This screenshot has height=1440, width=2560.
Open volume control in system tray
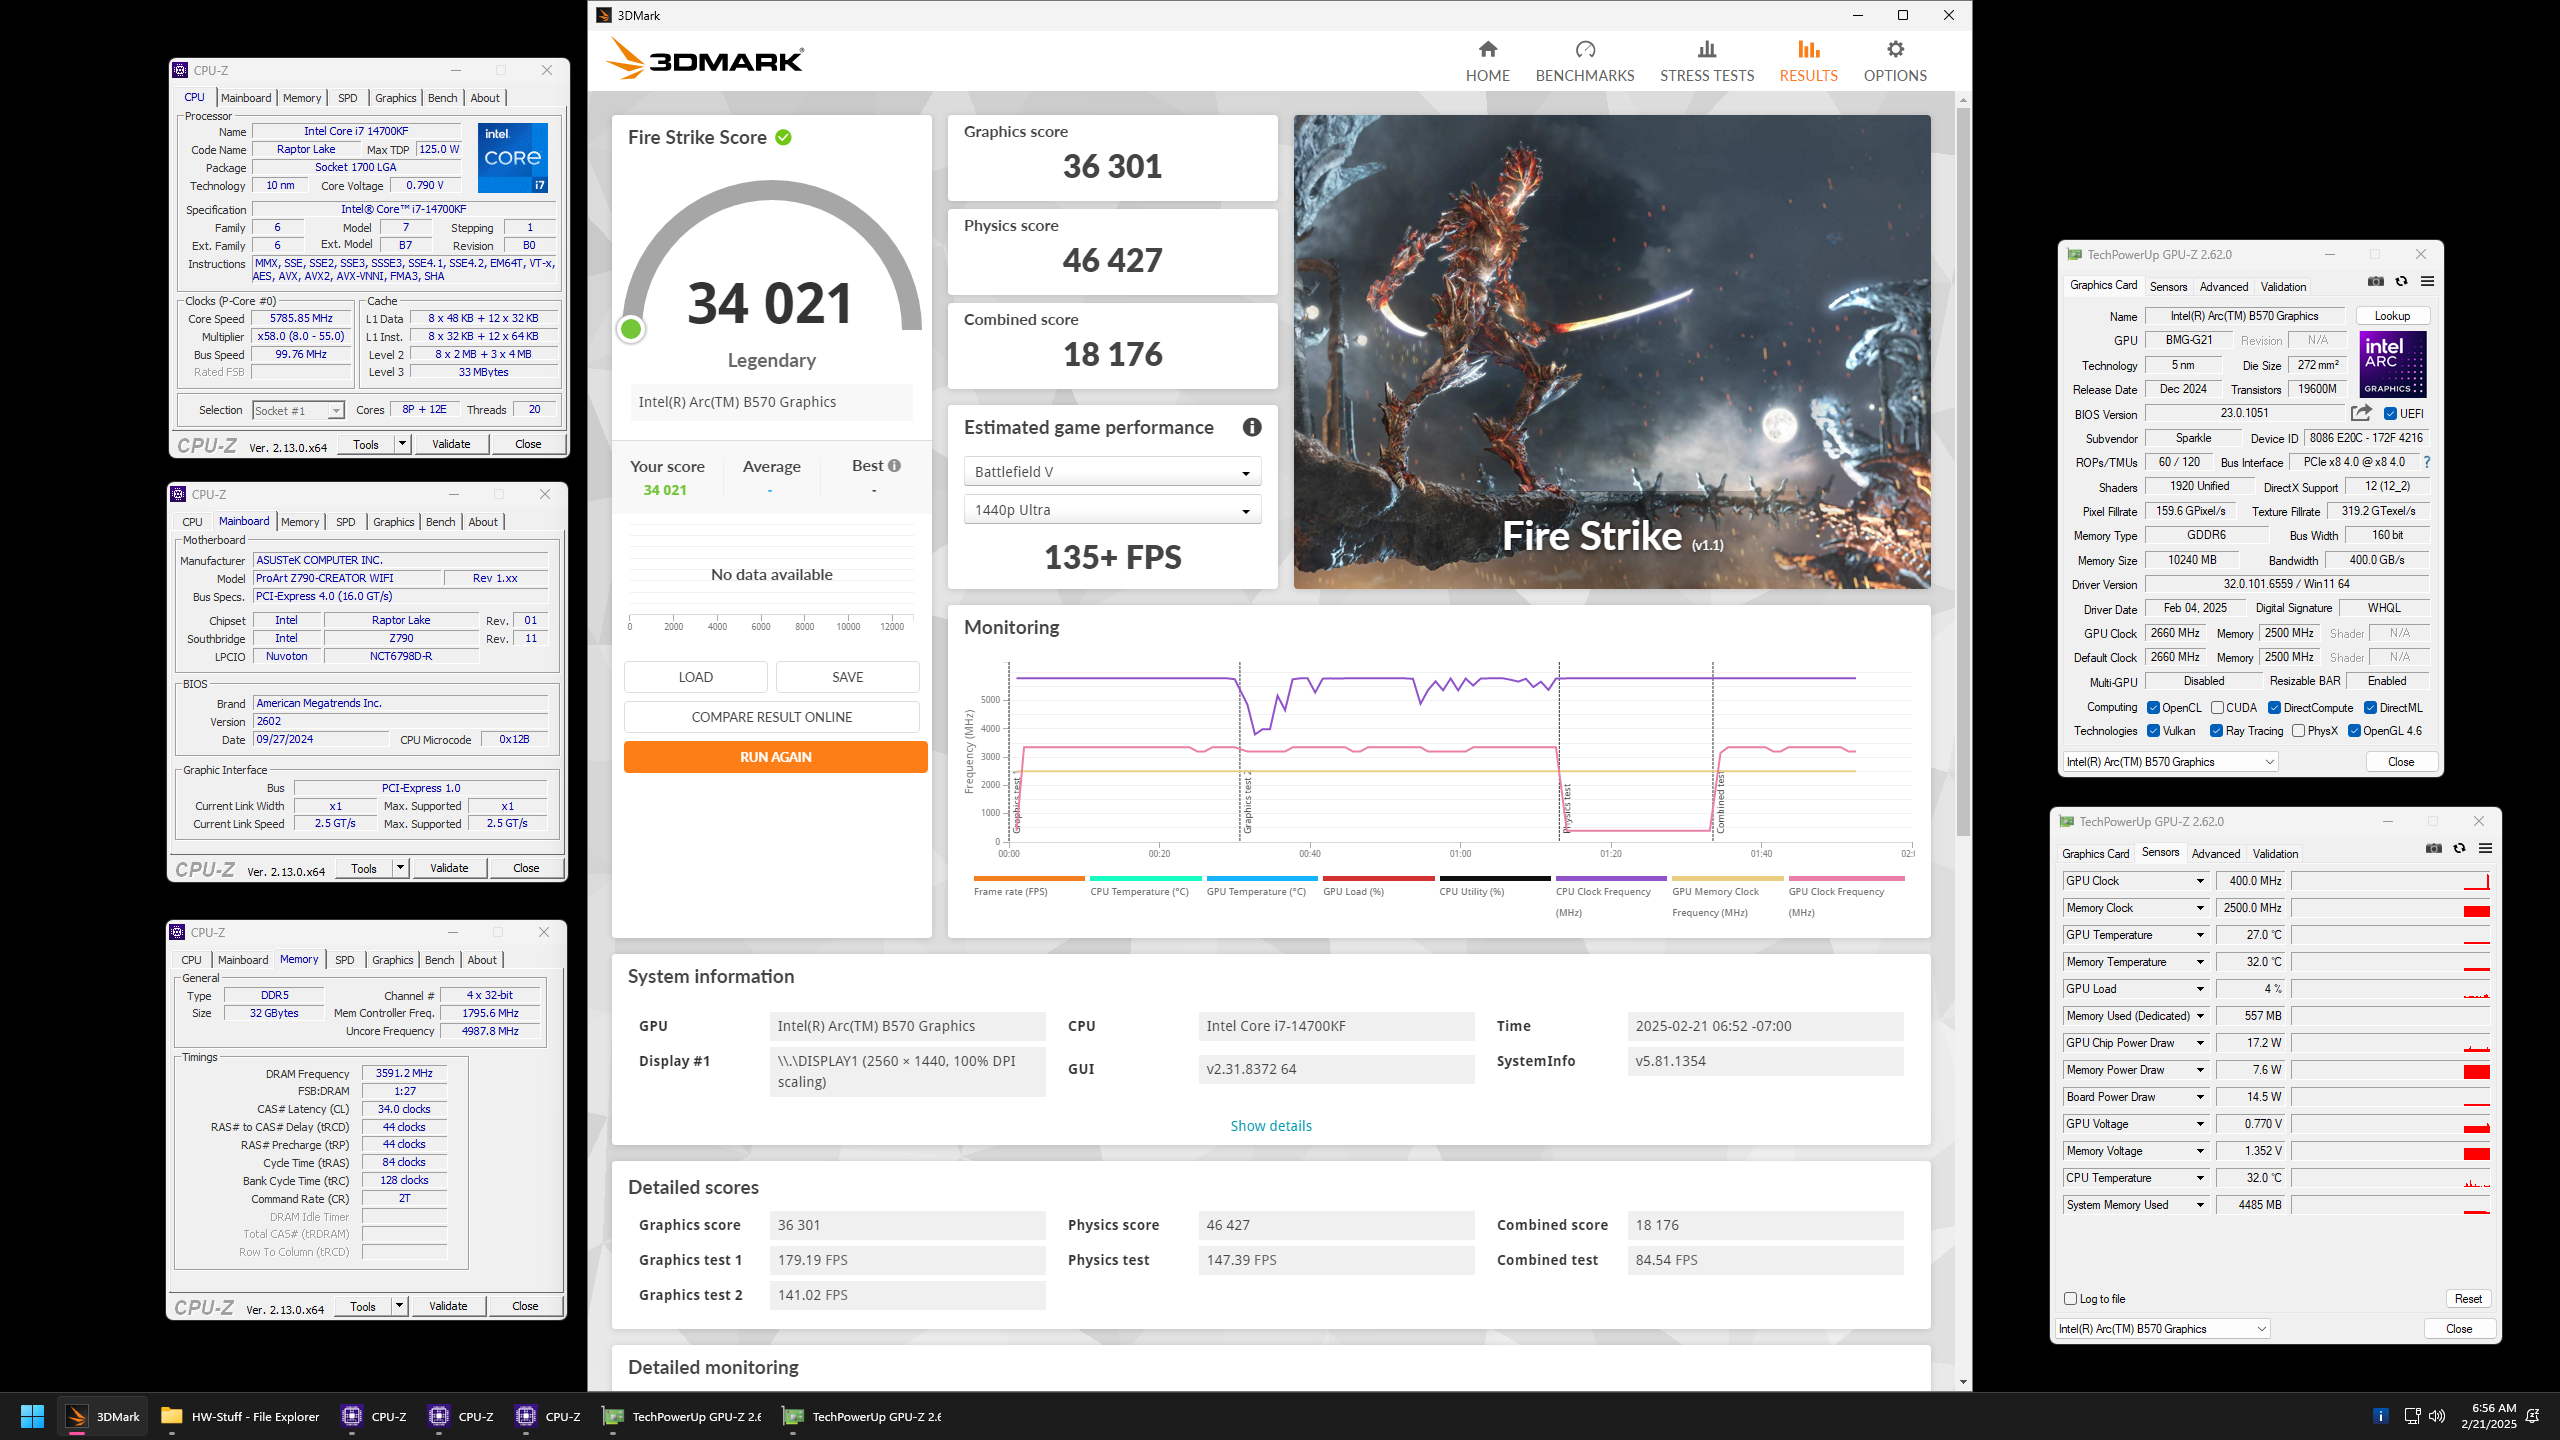(x=2437, y=1416)
